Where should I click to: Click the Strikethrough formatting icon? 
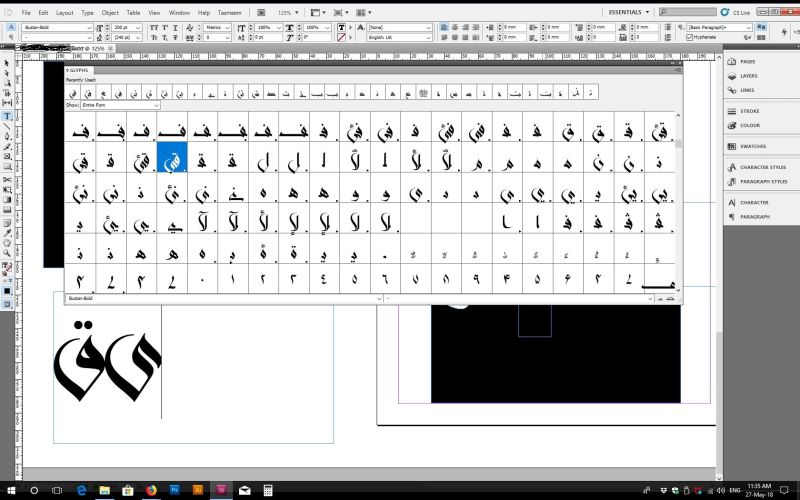[176, 38]
